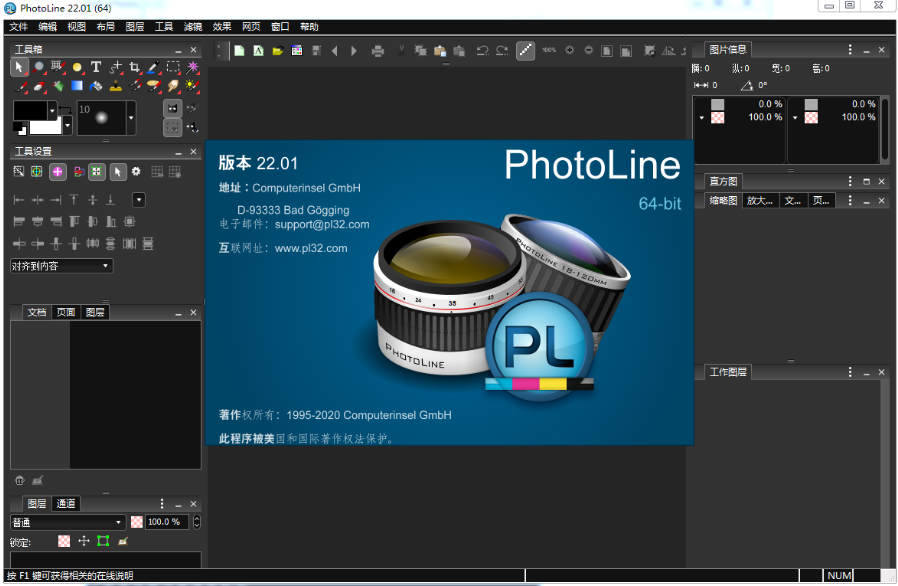Expand the 对齐到内容 dropdown

point(61,266)
